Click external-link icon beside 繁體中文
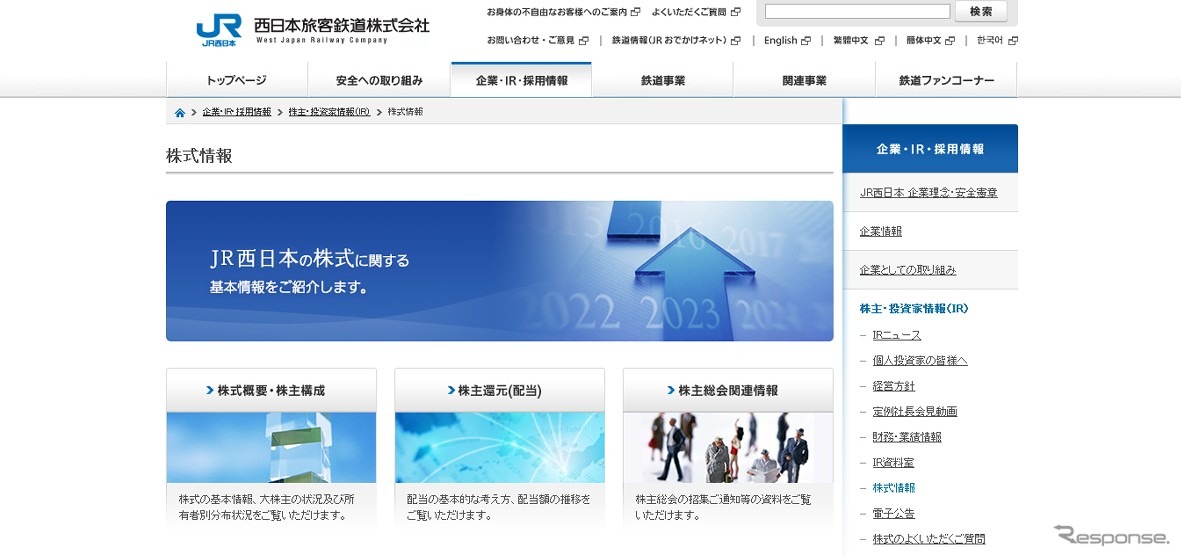 tap(879, 41)
